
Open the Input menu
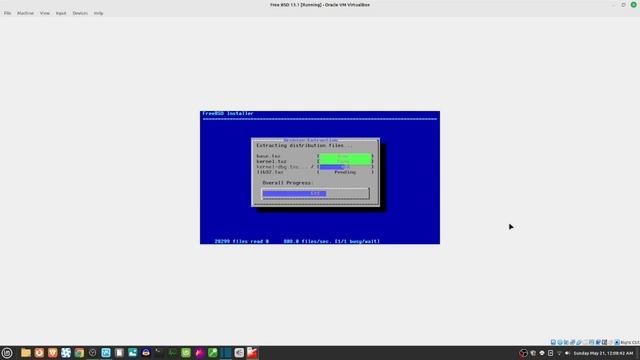(x=61, y=13)
